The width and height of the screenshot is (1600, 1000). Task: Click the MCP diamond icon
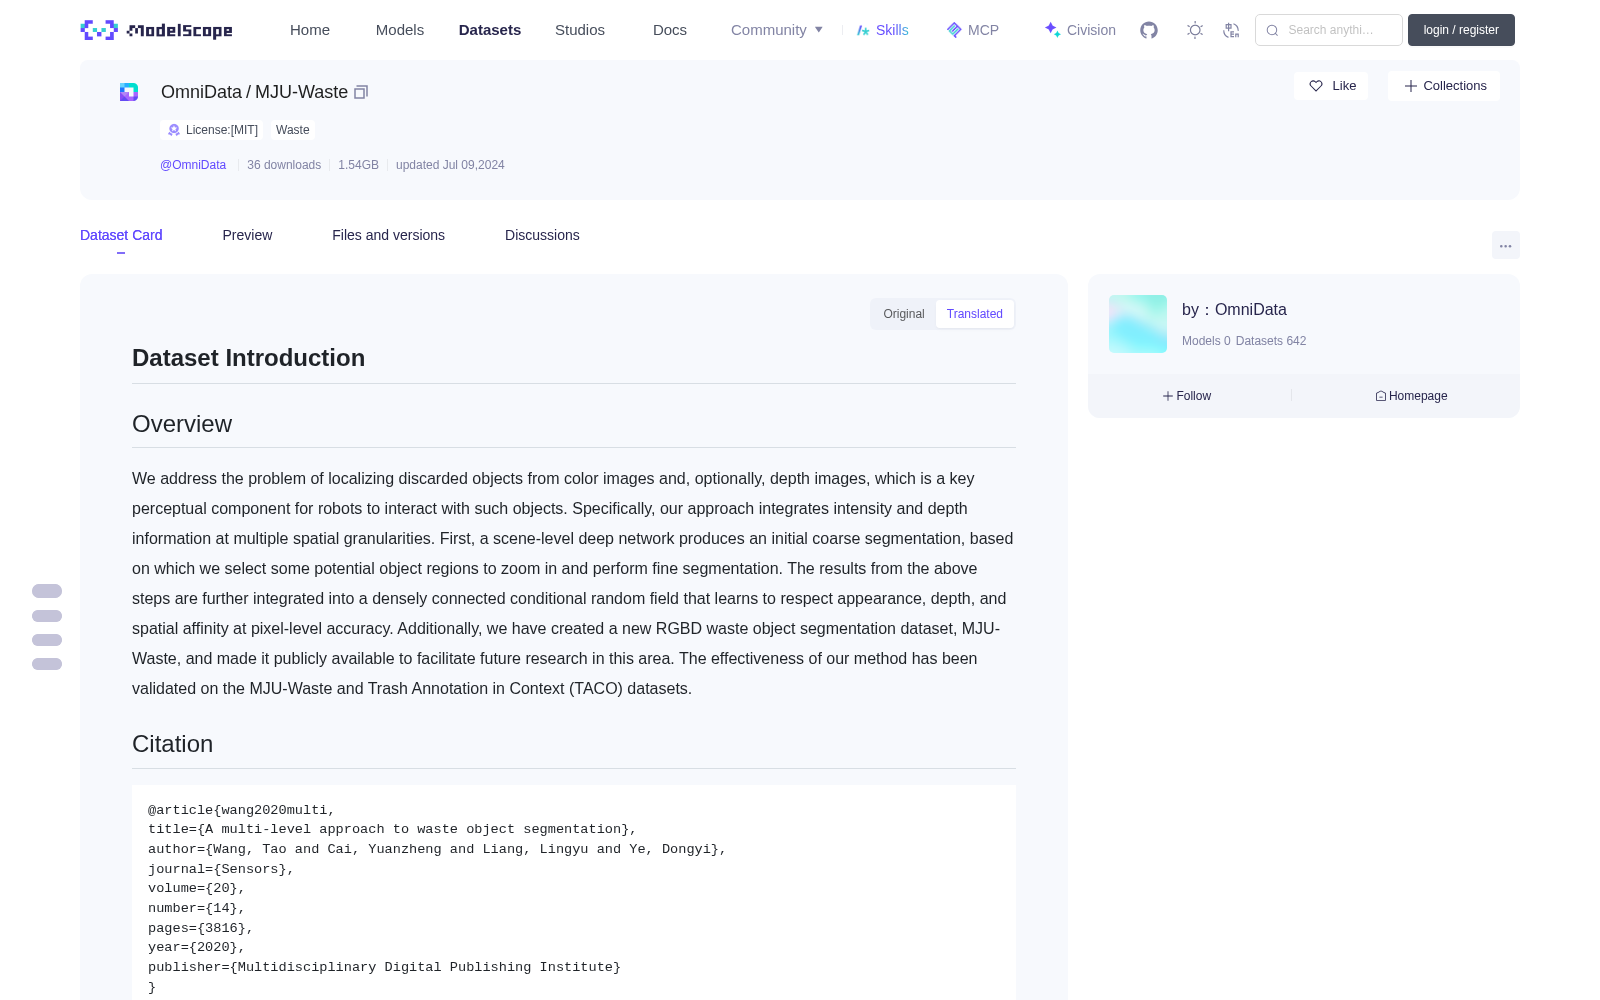click(x=954, y=30)
